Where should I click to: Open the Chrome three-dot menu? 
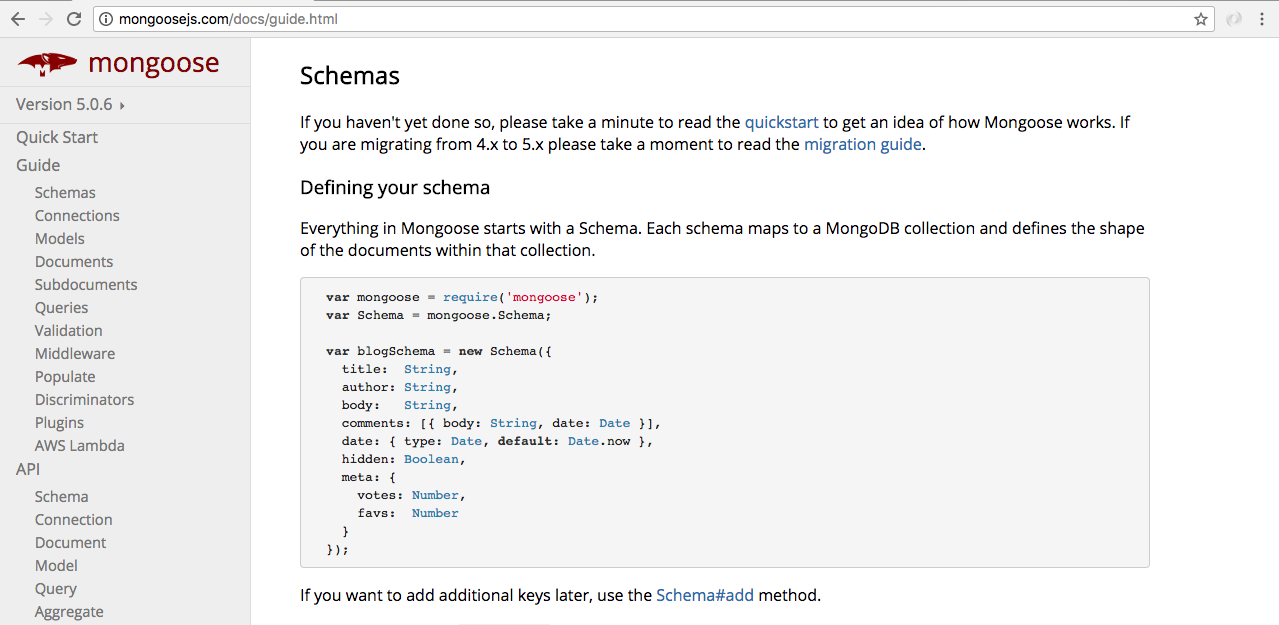point(1263,19)
